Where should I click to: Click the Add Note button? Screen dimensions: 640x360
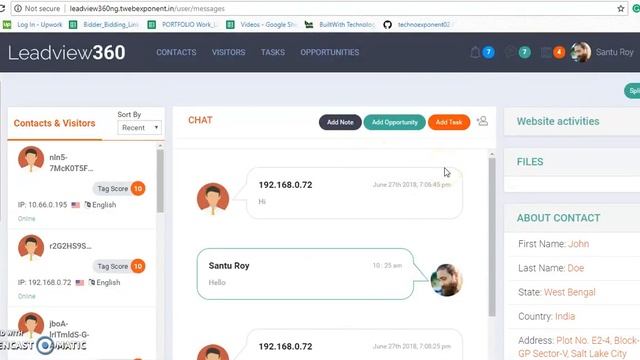pyautogui.click(x=340, y=122)
